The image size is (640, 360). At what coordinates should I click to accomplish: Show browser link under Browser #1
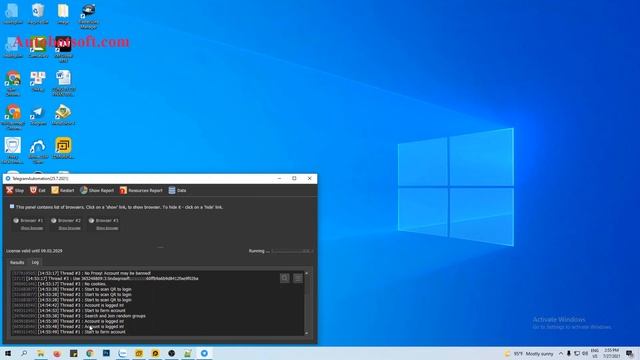tap(32, 228)
